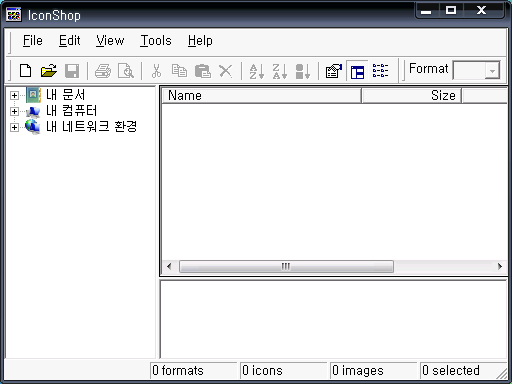Click the Size column header
This screenshot has width=512, height=384.
412,96
